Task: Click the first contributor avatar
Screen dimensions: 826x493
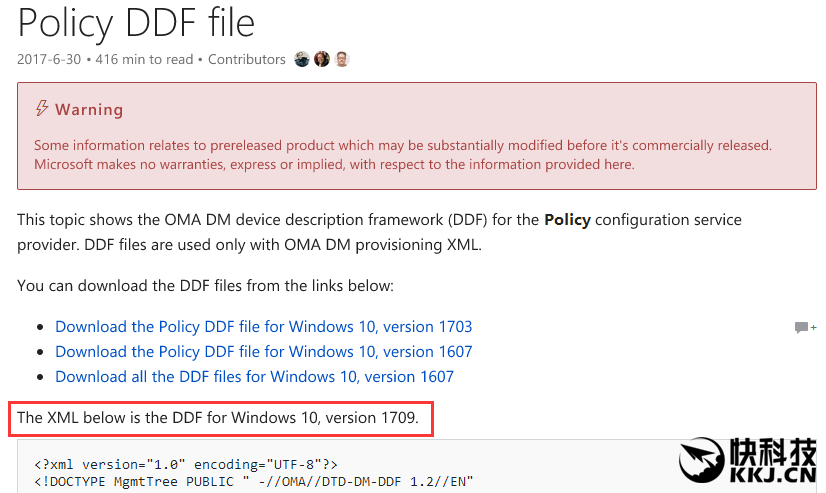Action: point(302,59)
